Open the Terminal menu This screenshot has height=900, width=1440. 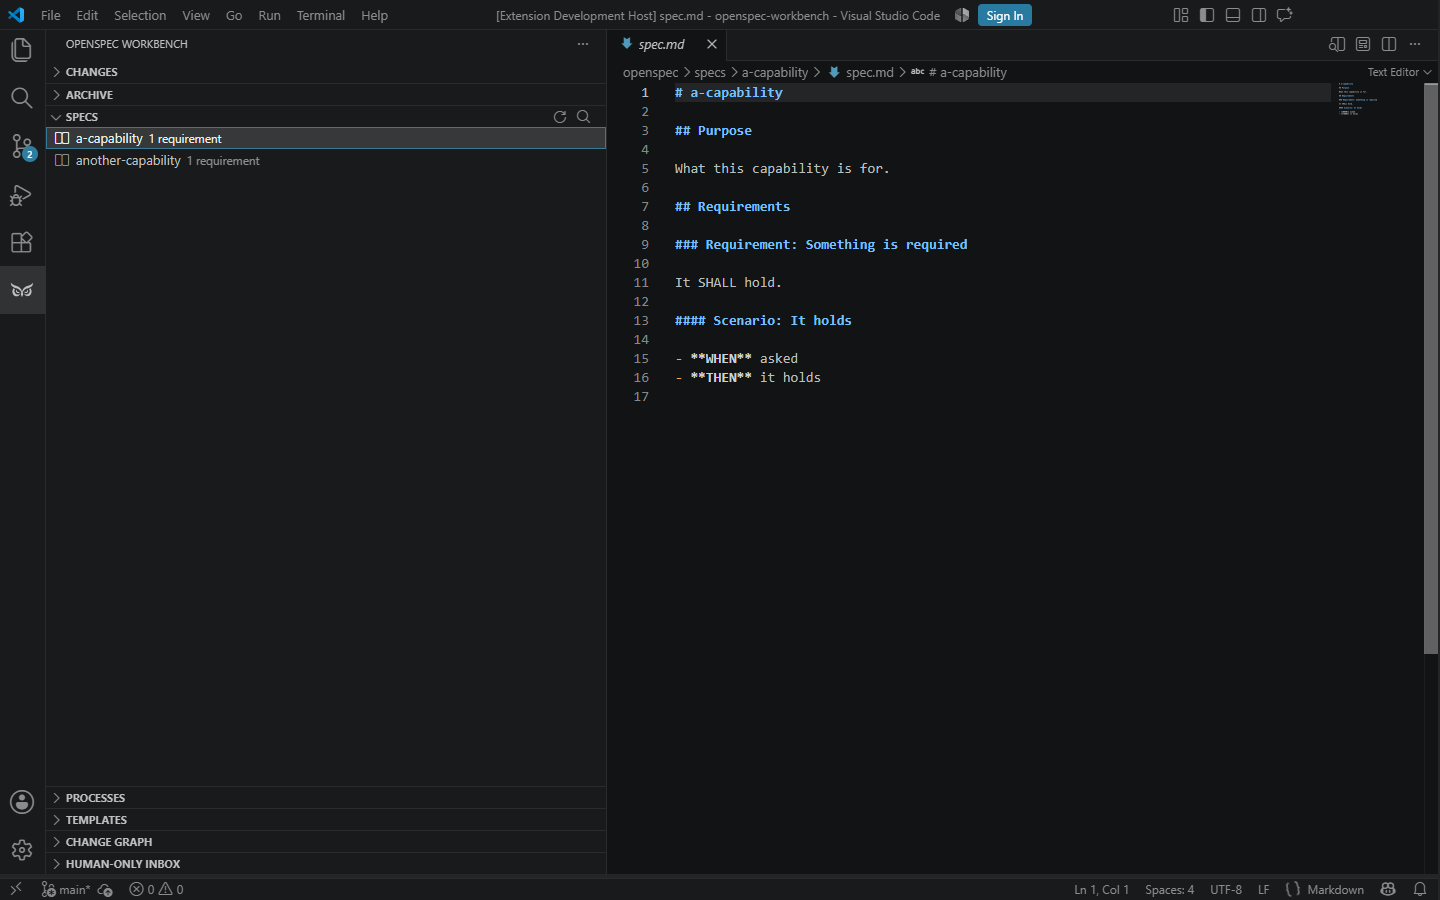(x=320, y=15)
